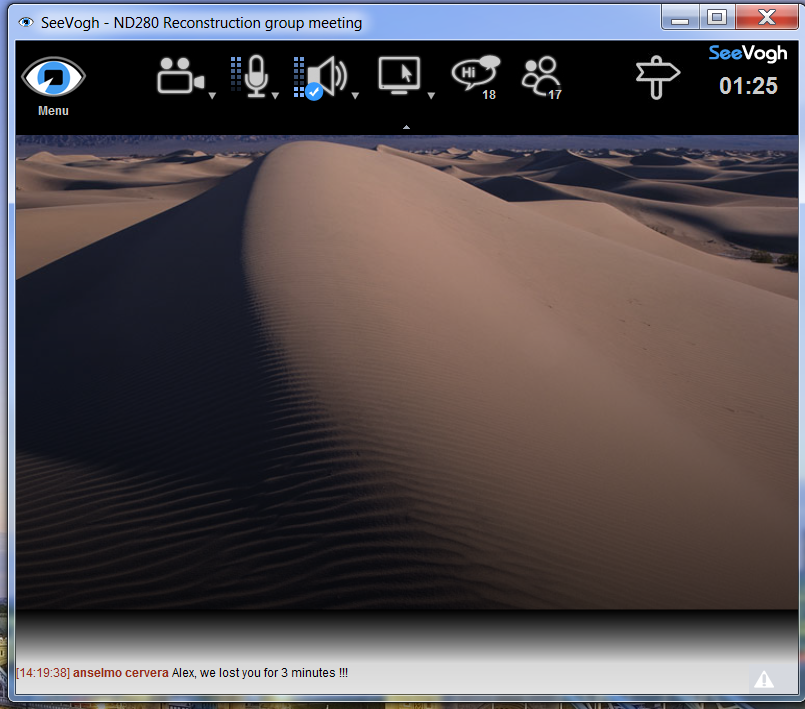Screen dimensions: 805x709
Task: Click the screen sharing monitor icon
Action: tap(399, 75)
